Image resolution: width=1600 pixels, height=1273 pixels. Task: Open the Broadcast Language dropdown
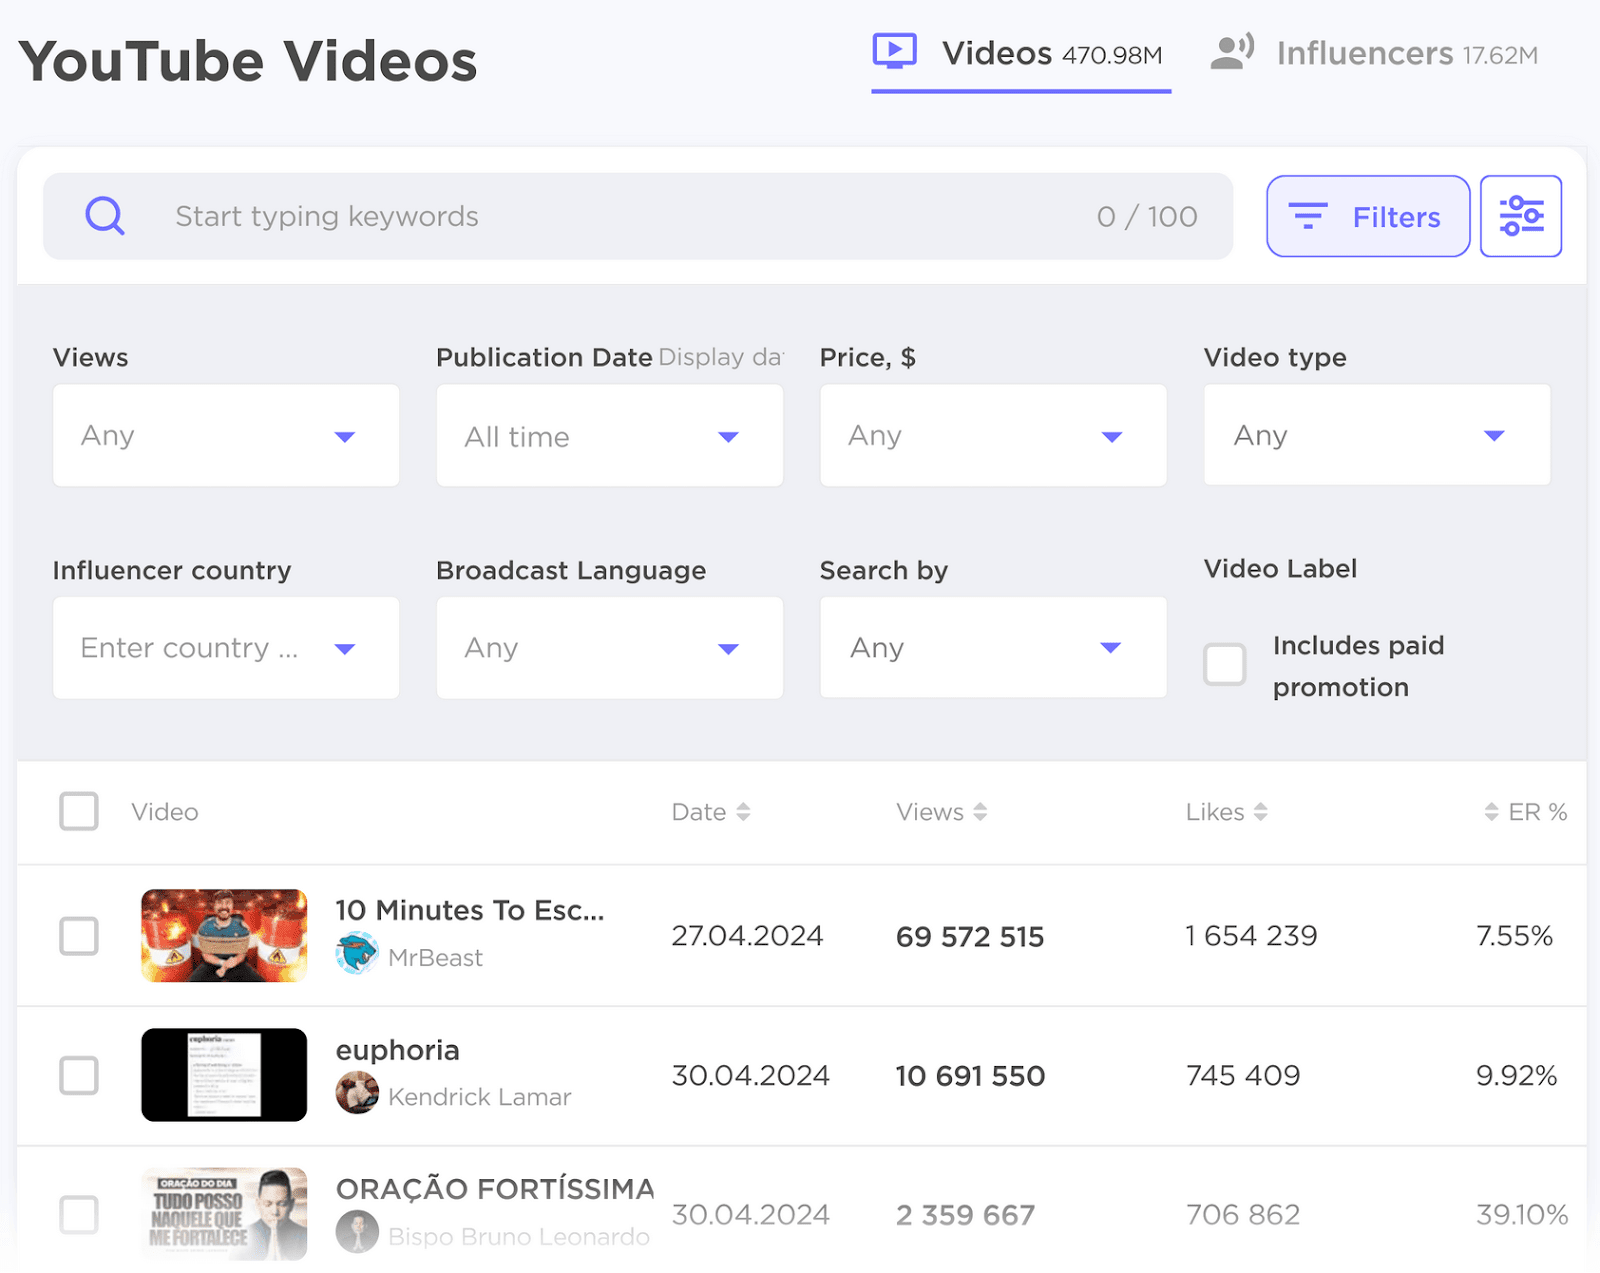tap(609, 647)
